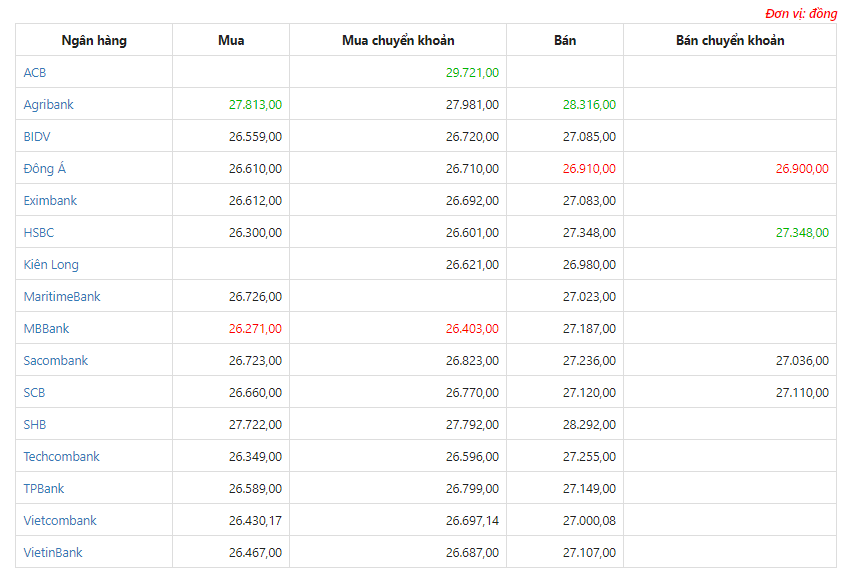This screenshot has height=584, width=847.
Task: Click the SCB bank link
Action: [34, 392]
